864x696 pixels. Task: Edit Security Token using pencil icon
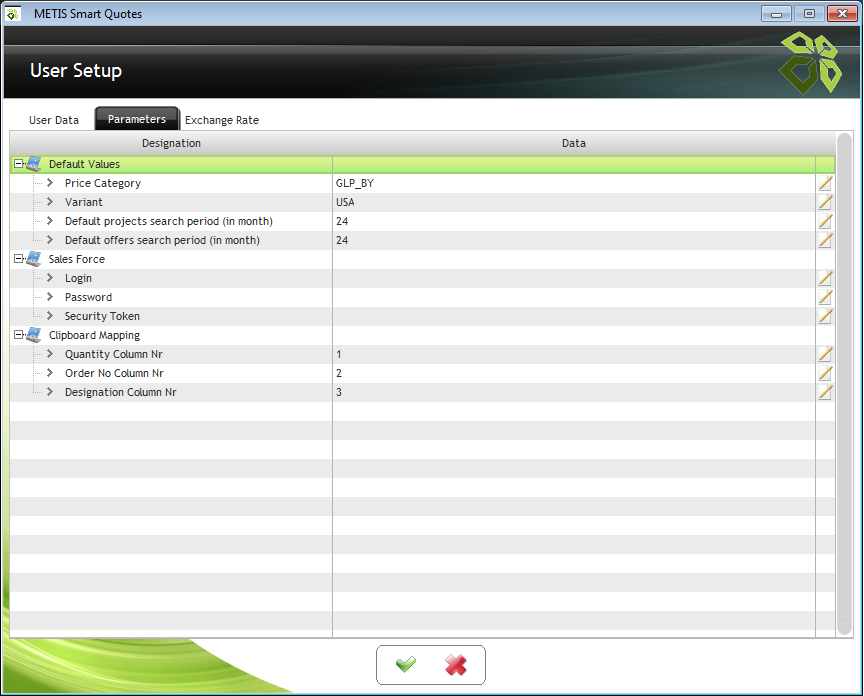pos(825,316)
